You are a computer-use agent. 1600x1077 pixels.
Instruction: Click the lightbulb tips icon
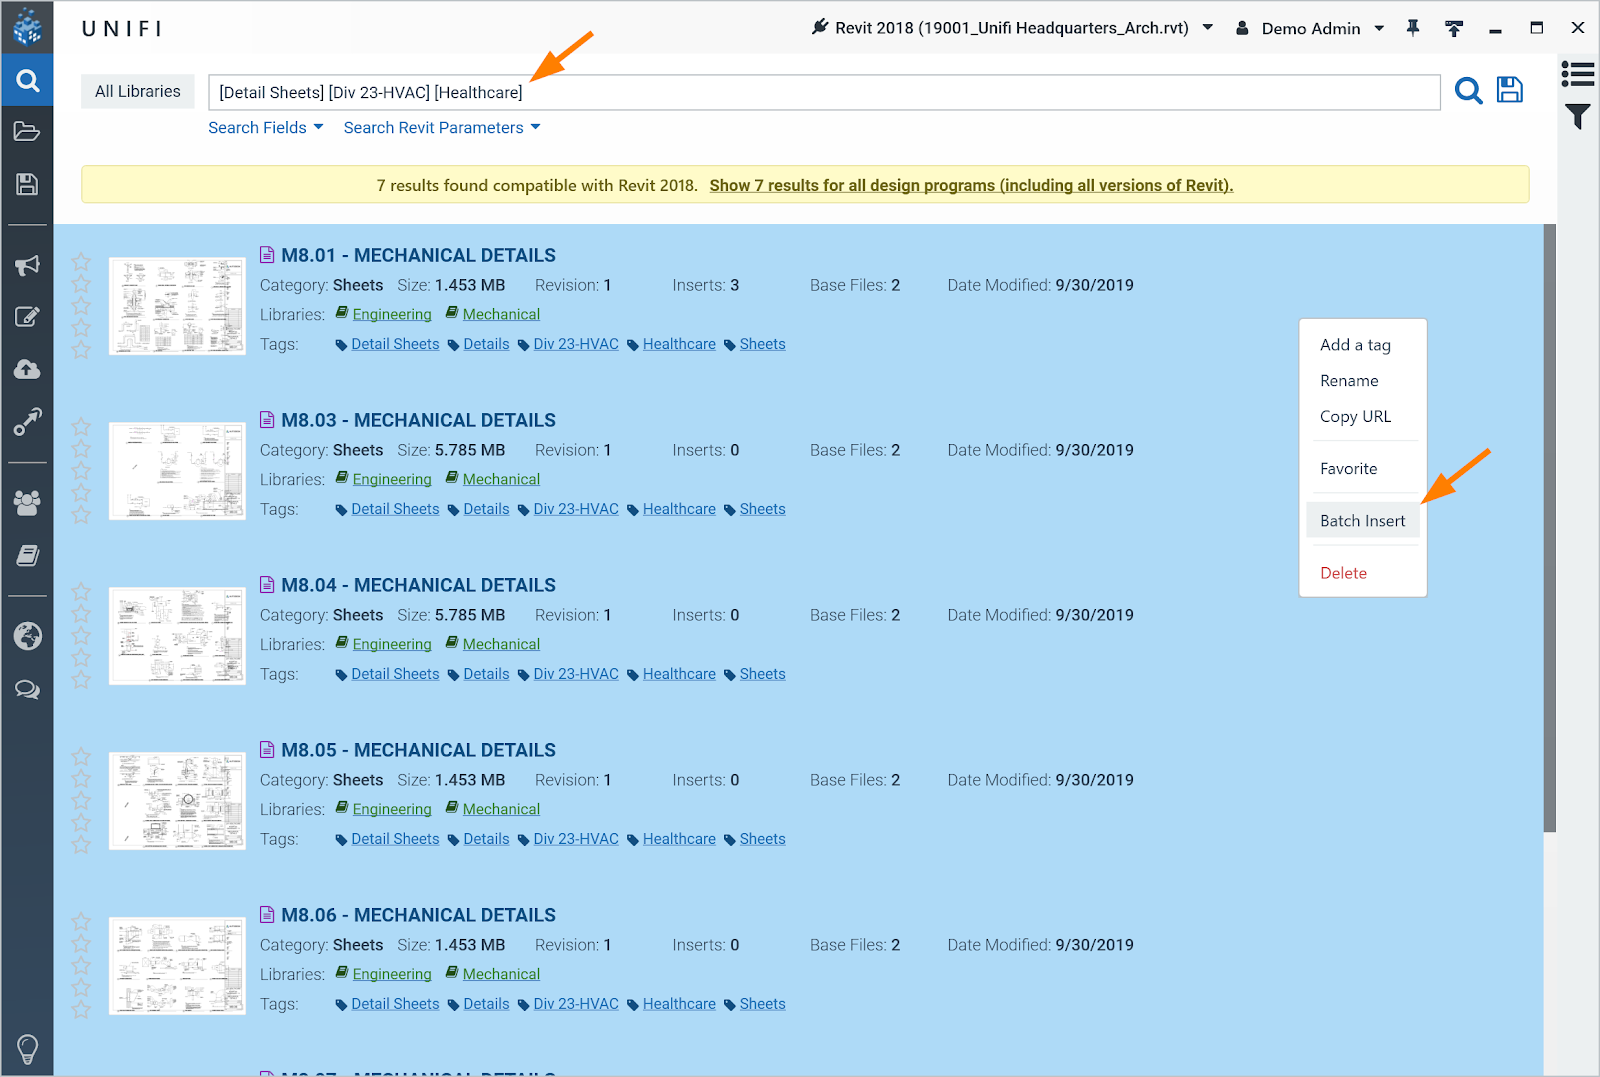[x=27, y=1049]
